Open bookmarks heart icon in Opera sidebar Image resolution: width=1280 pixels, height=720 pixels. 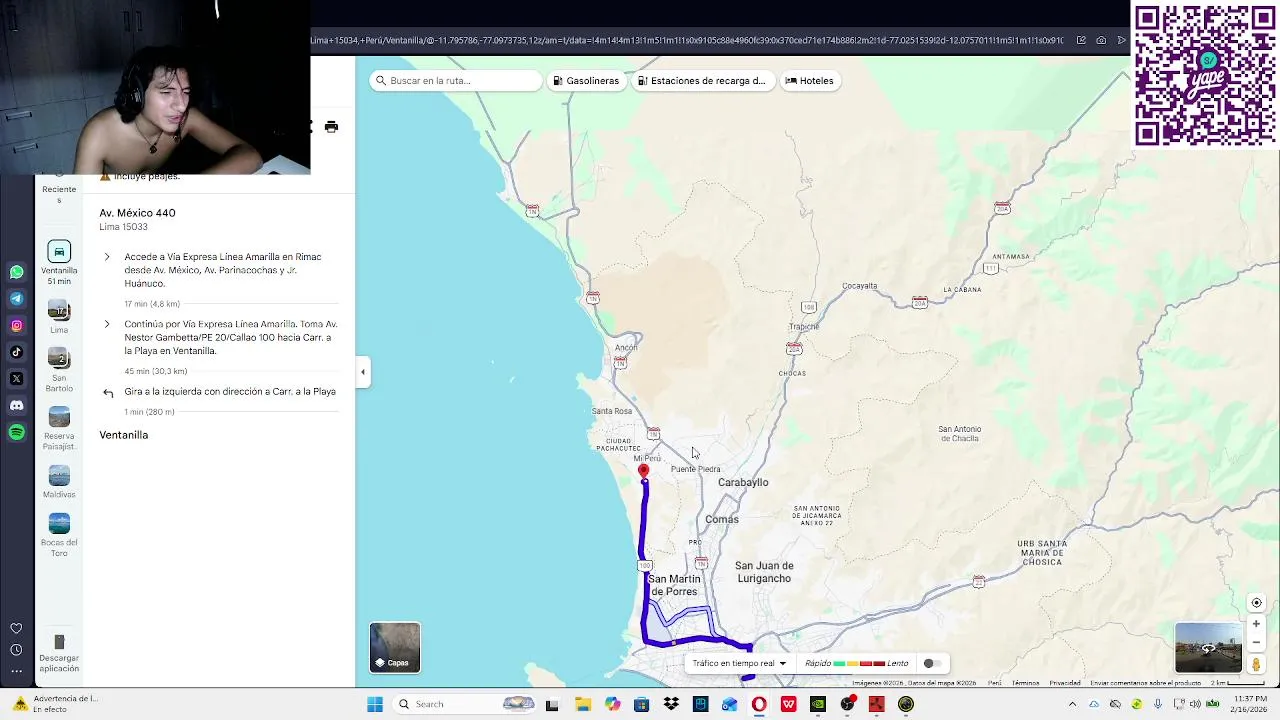(16, 628)
